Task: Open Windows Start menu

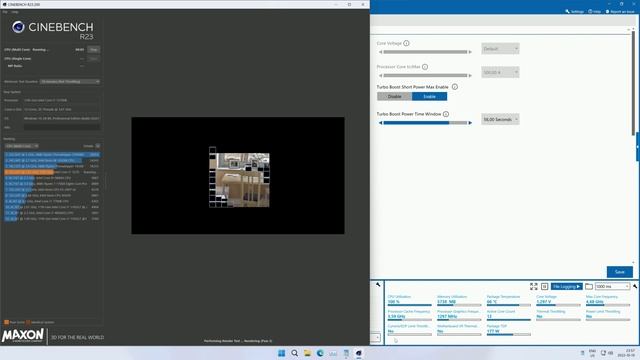Action: (282, 353)
